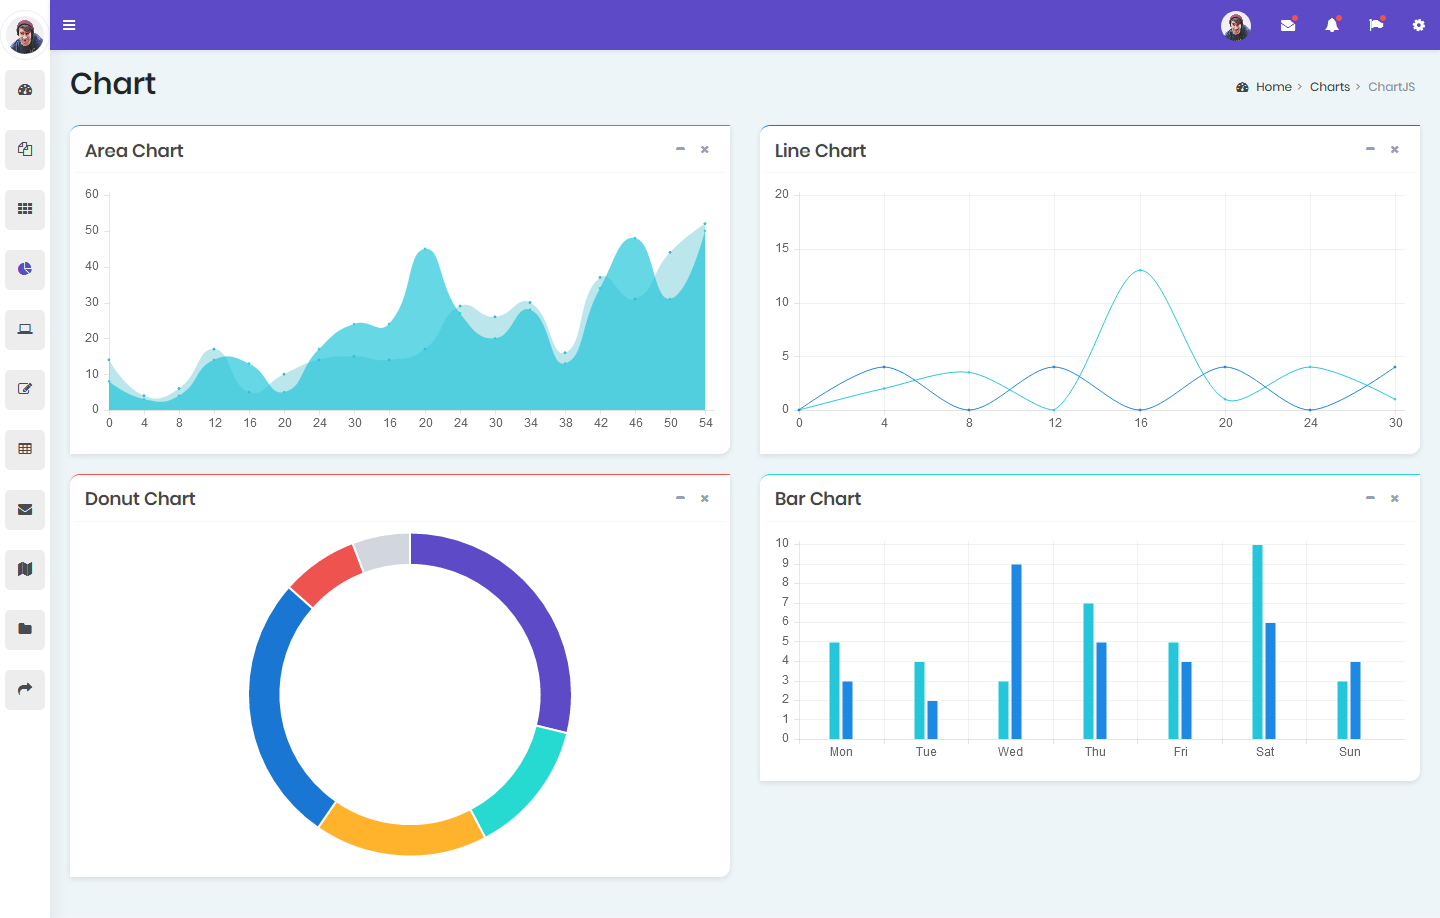
Task: Collapse the Bar Chart card
Action: (1370, 497)
